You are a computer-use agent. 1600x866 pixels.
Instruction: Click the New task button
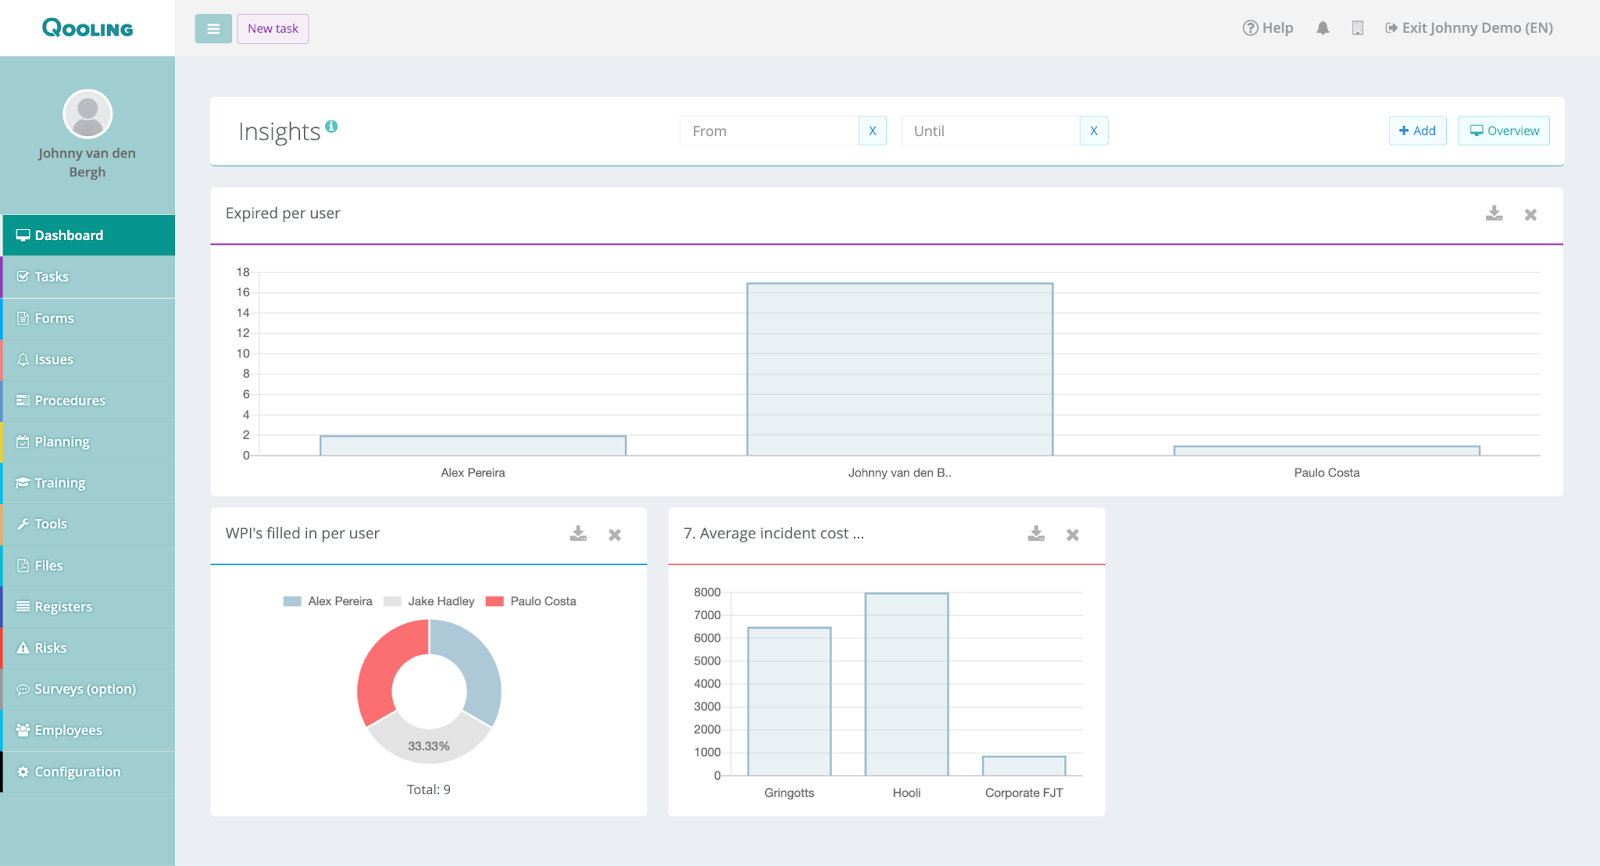[x=273, y=29]
